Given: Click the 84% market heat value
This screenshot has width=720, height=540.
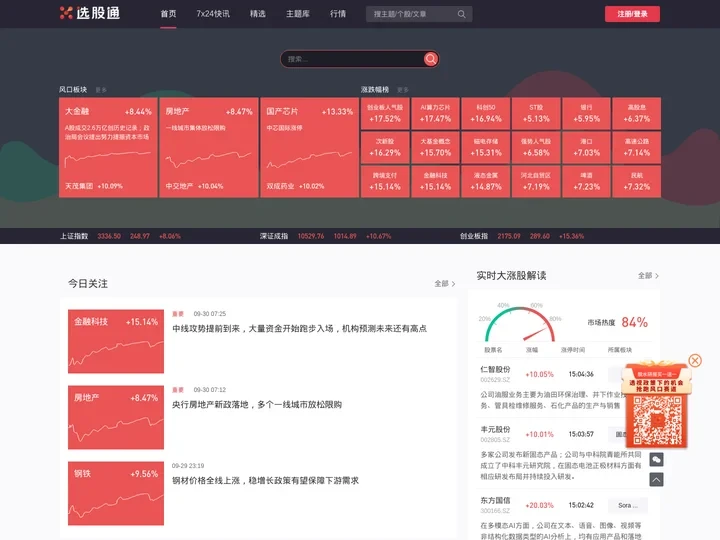Looking at the screenshot, I should [x=635, y=322].
